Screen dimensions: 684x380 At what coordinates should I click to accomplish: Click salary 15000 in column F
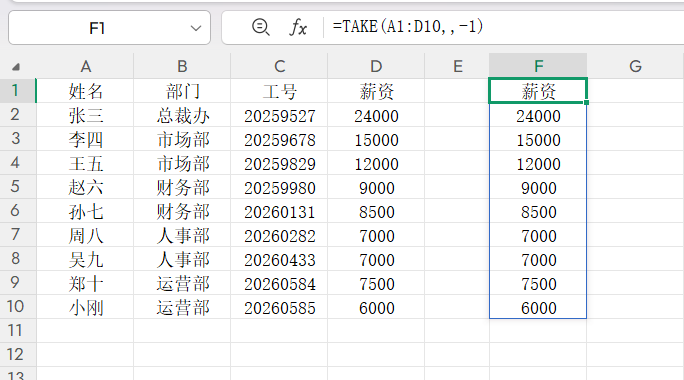538,140
